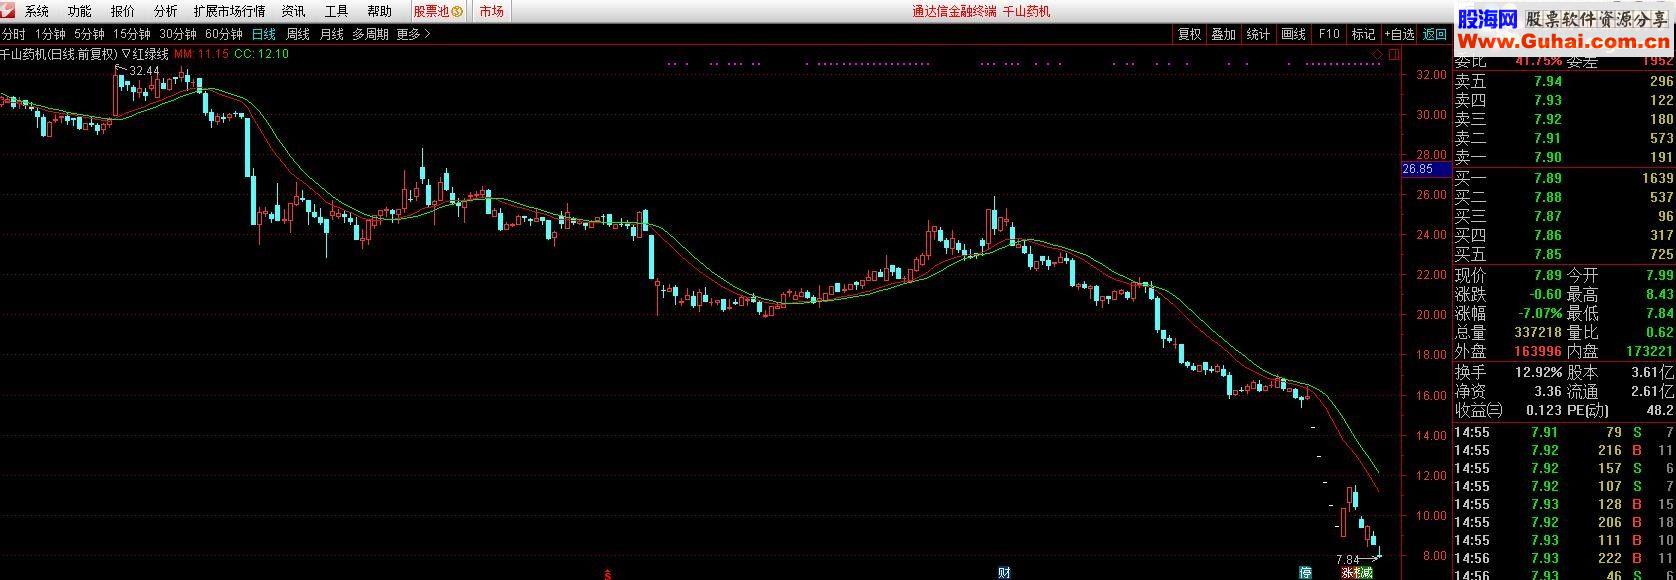Click the 换手 12.92% value
Viewport: 1676px width, 580px height.
tap(1539, 372)
